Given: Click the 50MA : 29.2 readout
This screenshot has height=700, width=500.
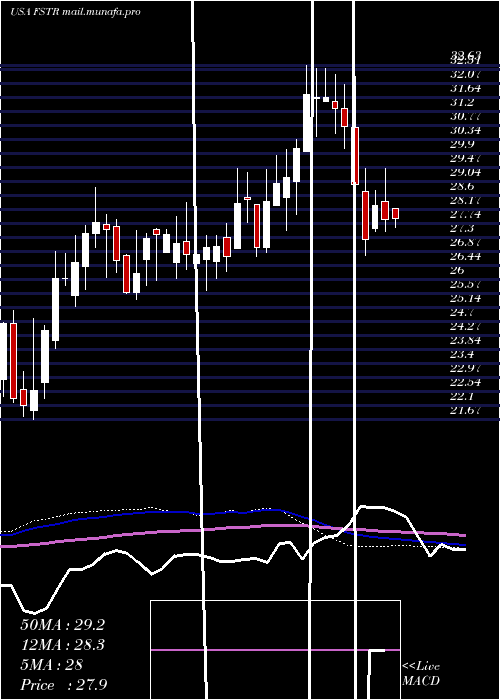Looking at the screenshot, I should tap(62, 625).
